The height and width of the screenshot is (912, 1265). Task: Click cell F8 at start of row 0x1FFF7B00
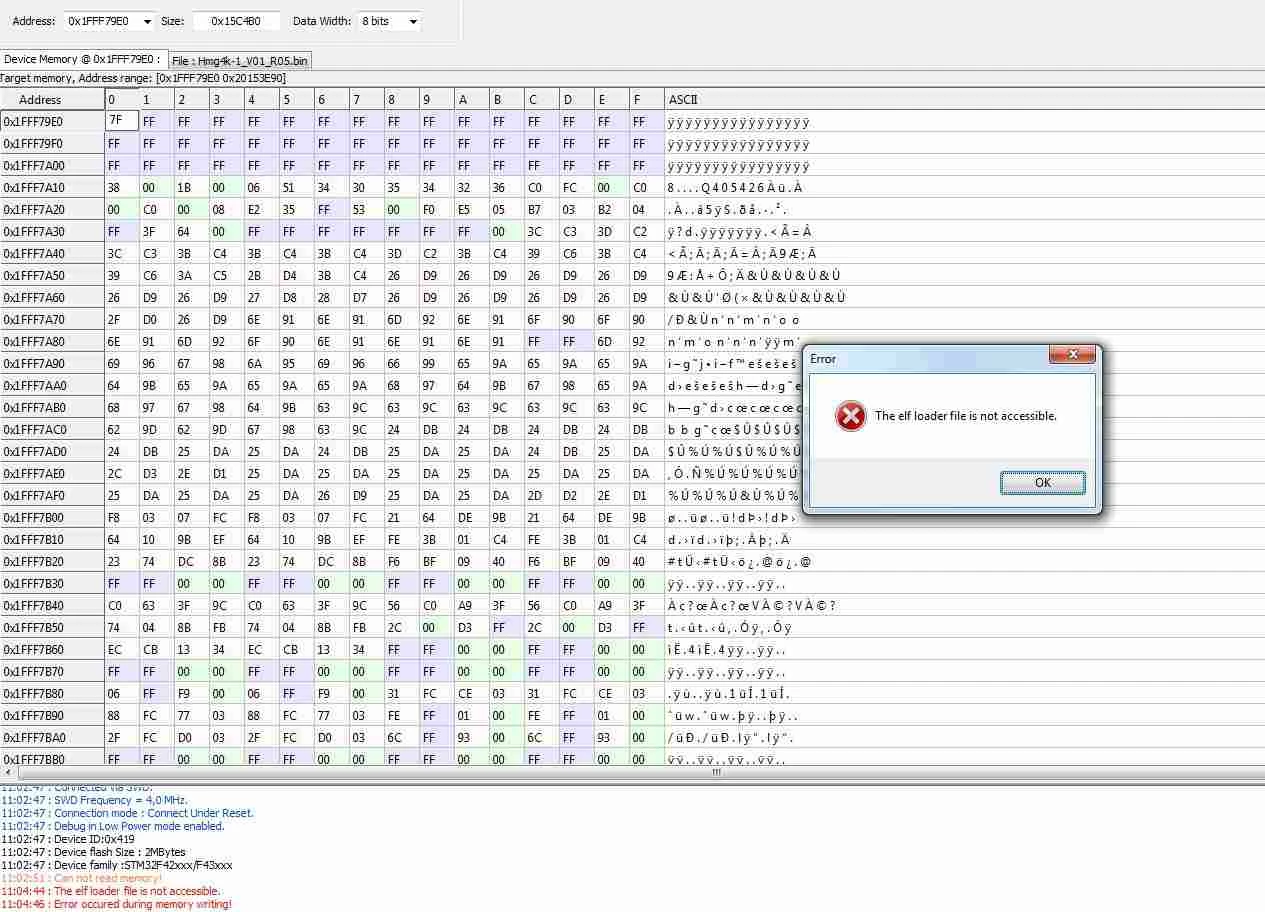point(122,517)
